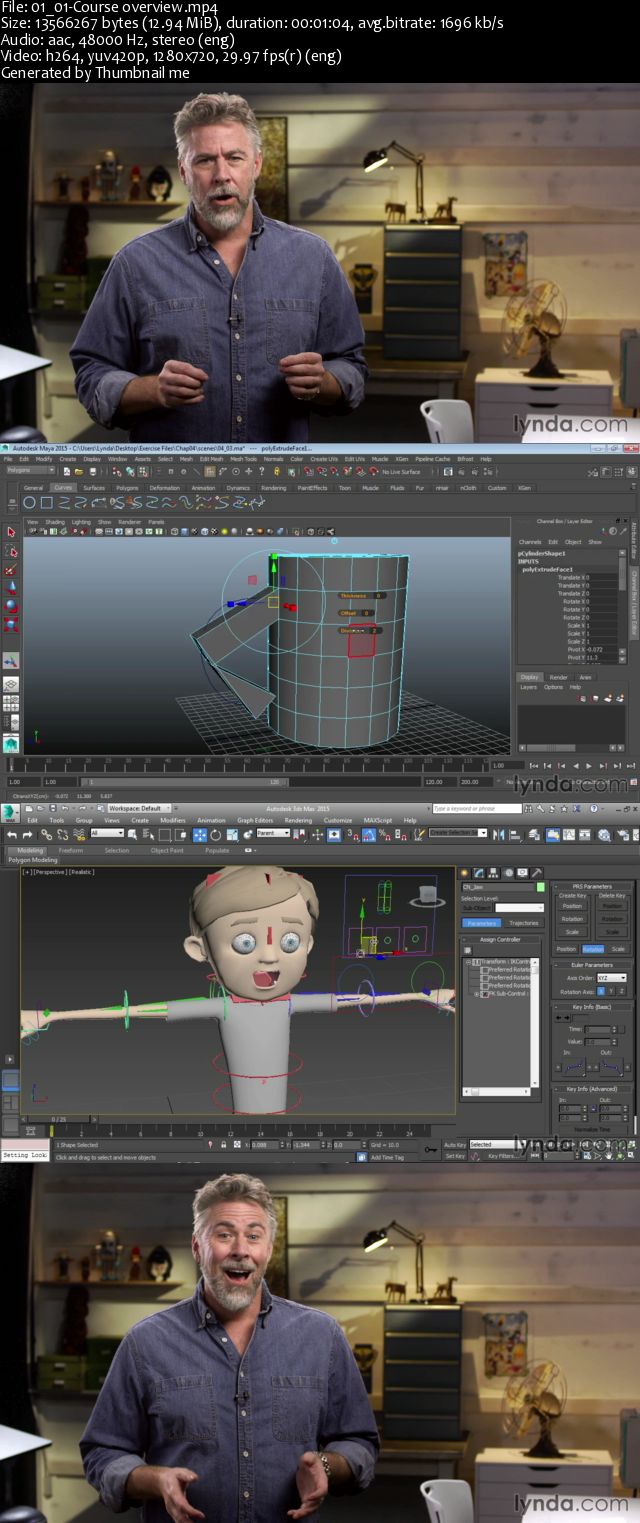Screen dimensions: 640x1523
Task: Open the Create Selection Set dropdown
Action: [x=458, y=832]
